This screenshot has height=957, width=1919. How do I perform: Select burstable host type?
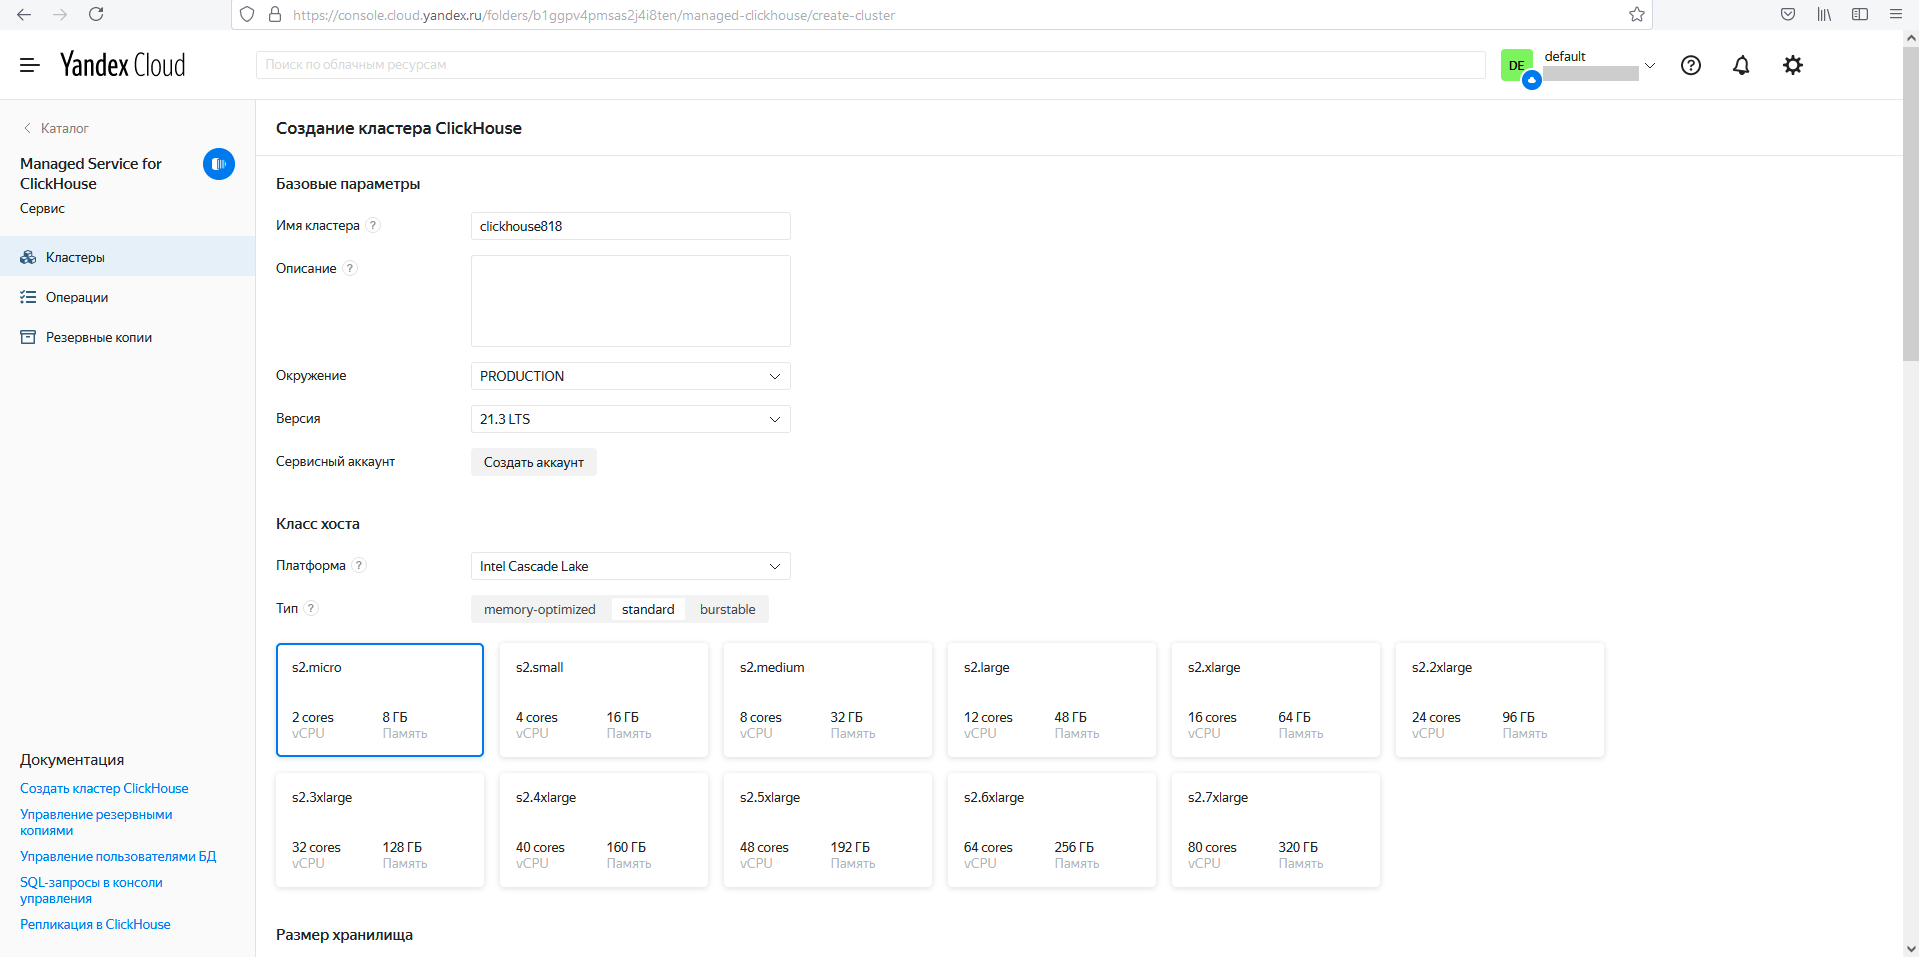(728, 609)
